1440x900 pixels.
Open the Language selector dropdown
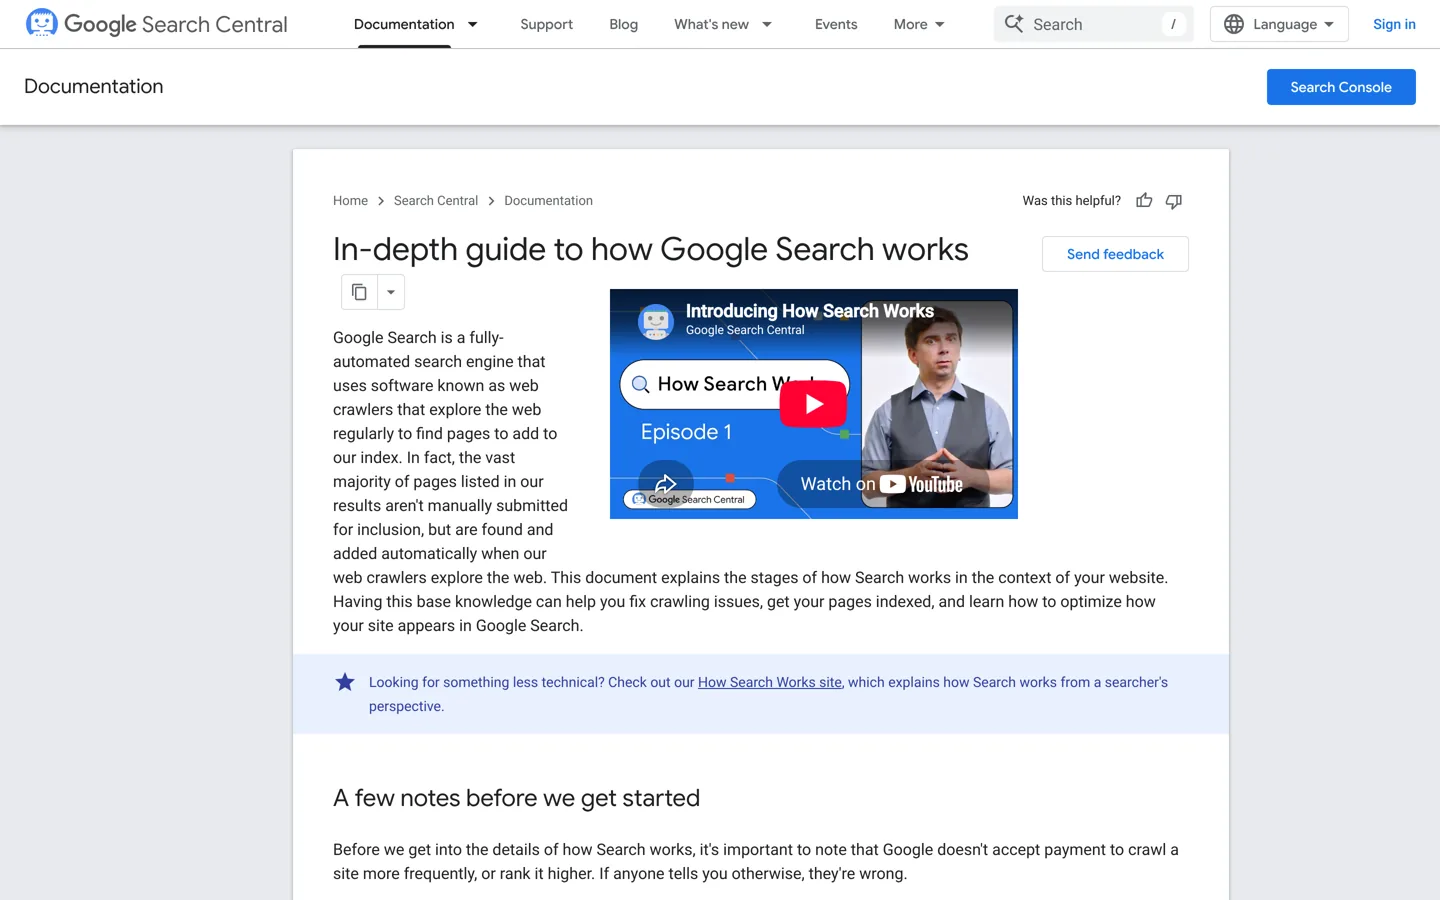[x=1279, y=24]
